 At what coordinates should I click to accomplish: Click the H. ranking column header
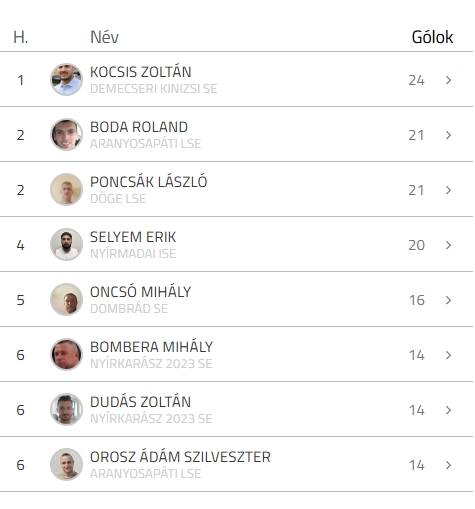pos(21,37)
